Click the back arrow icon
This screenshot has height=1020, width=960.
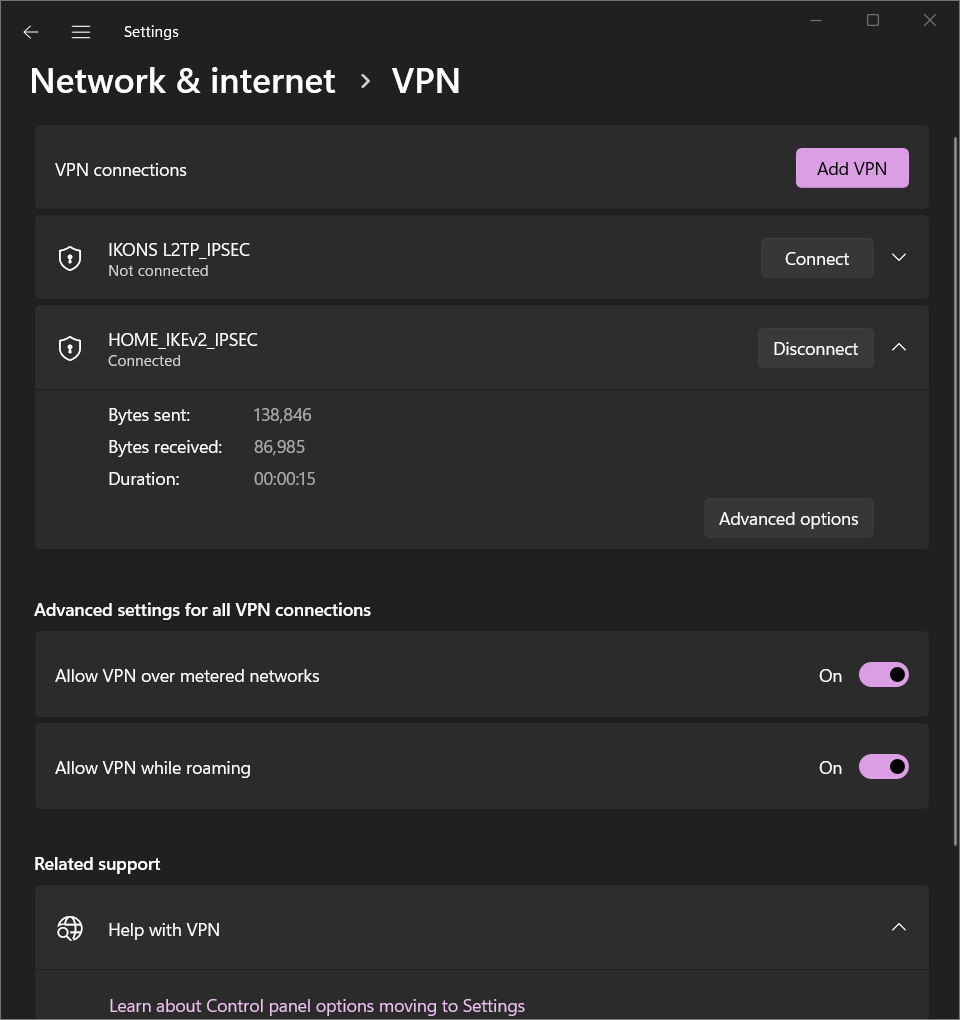(31, 32)
